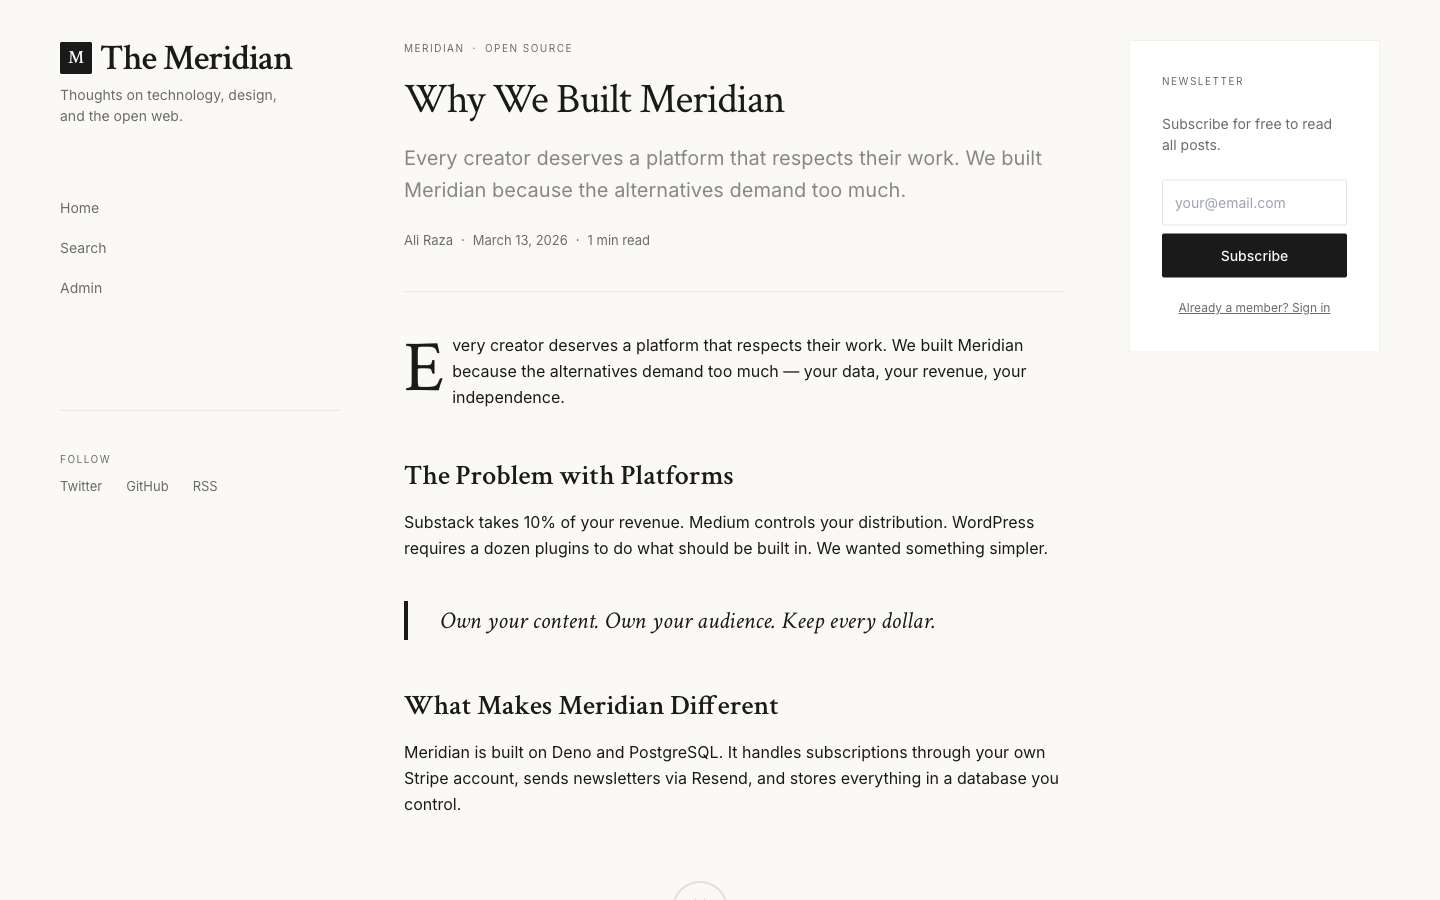1440x900 pixels.
Task: Open The Meridian site title link
Action: 196,58
